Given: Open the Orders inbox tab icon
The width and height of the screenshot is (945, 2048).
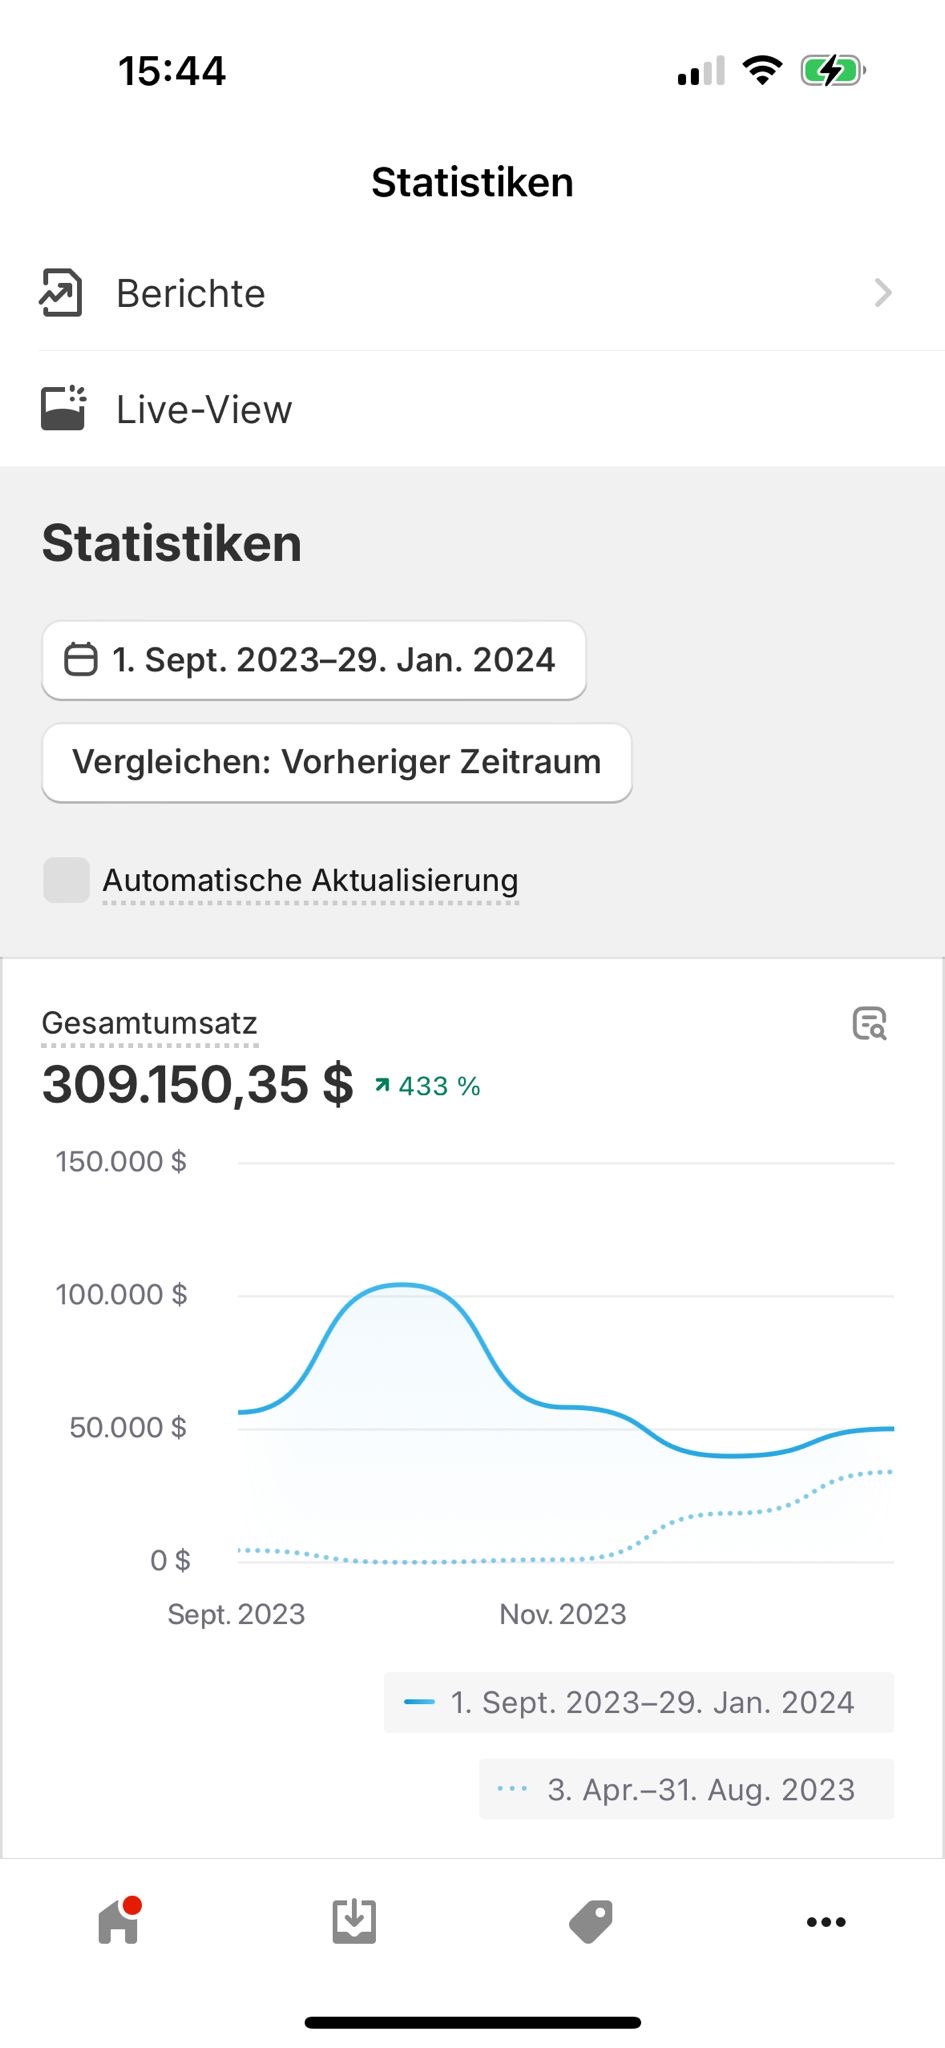Looking at the screenshot, I should point(354,1921).
